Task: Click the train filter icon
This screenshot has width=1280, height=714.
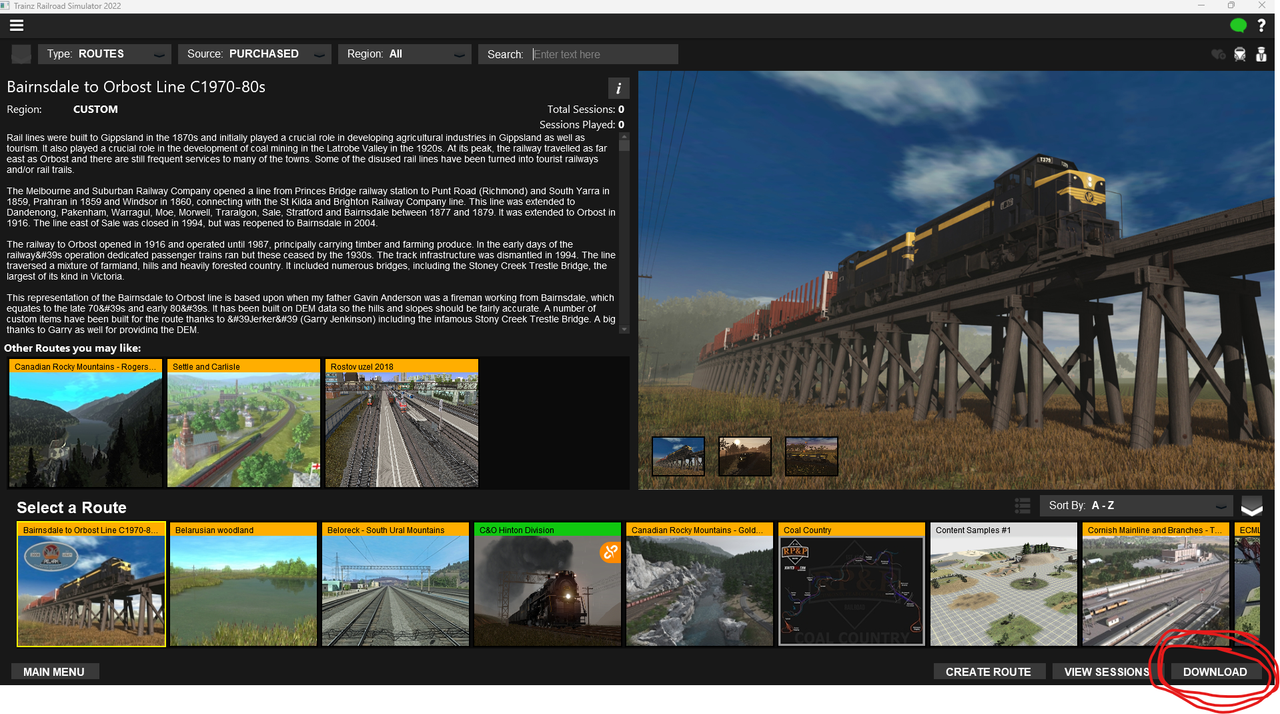Action: [x=1240, y=54]
